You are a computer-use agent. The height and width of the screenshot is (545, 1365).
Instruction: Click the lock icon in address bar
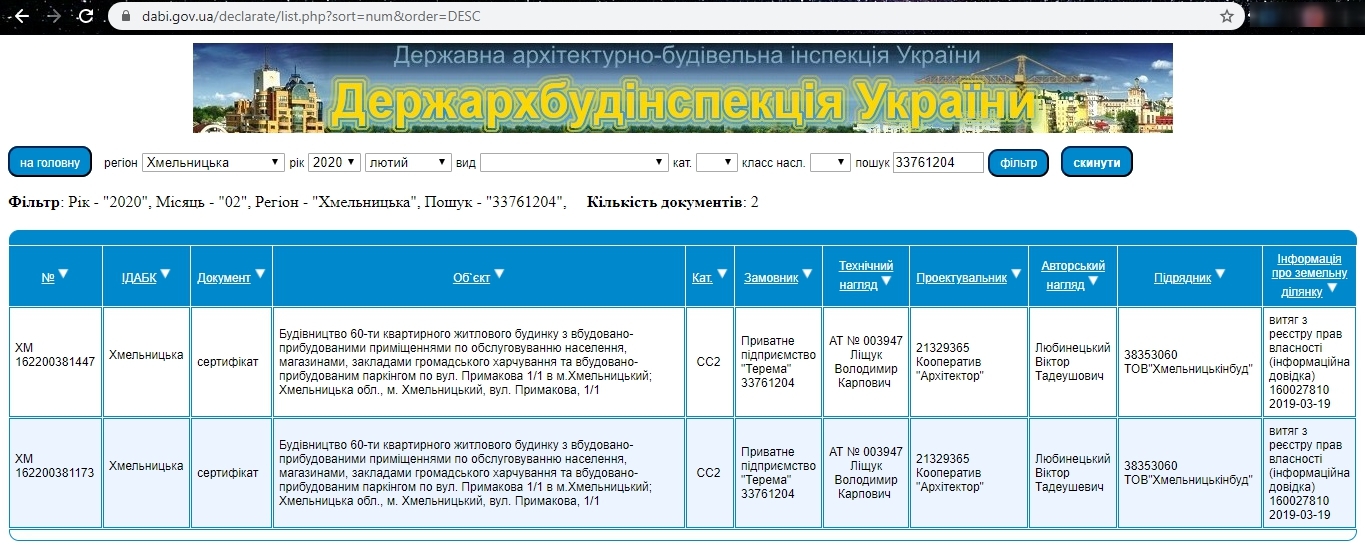coord(125,16)
